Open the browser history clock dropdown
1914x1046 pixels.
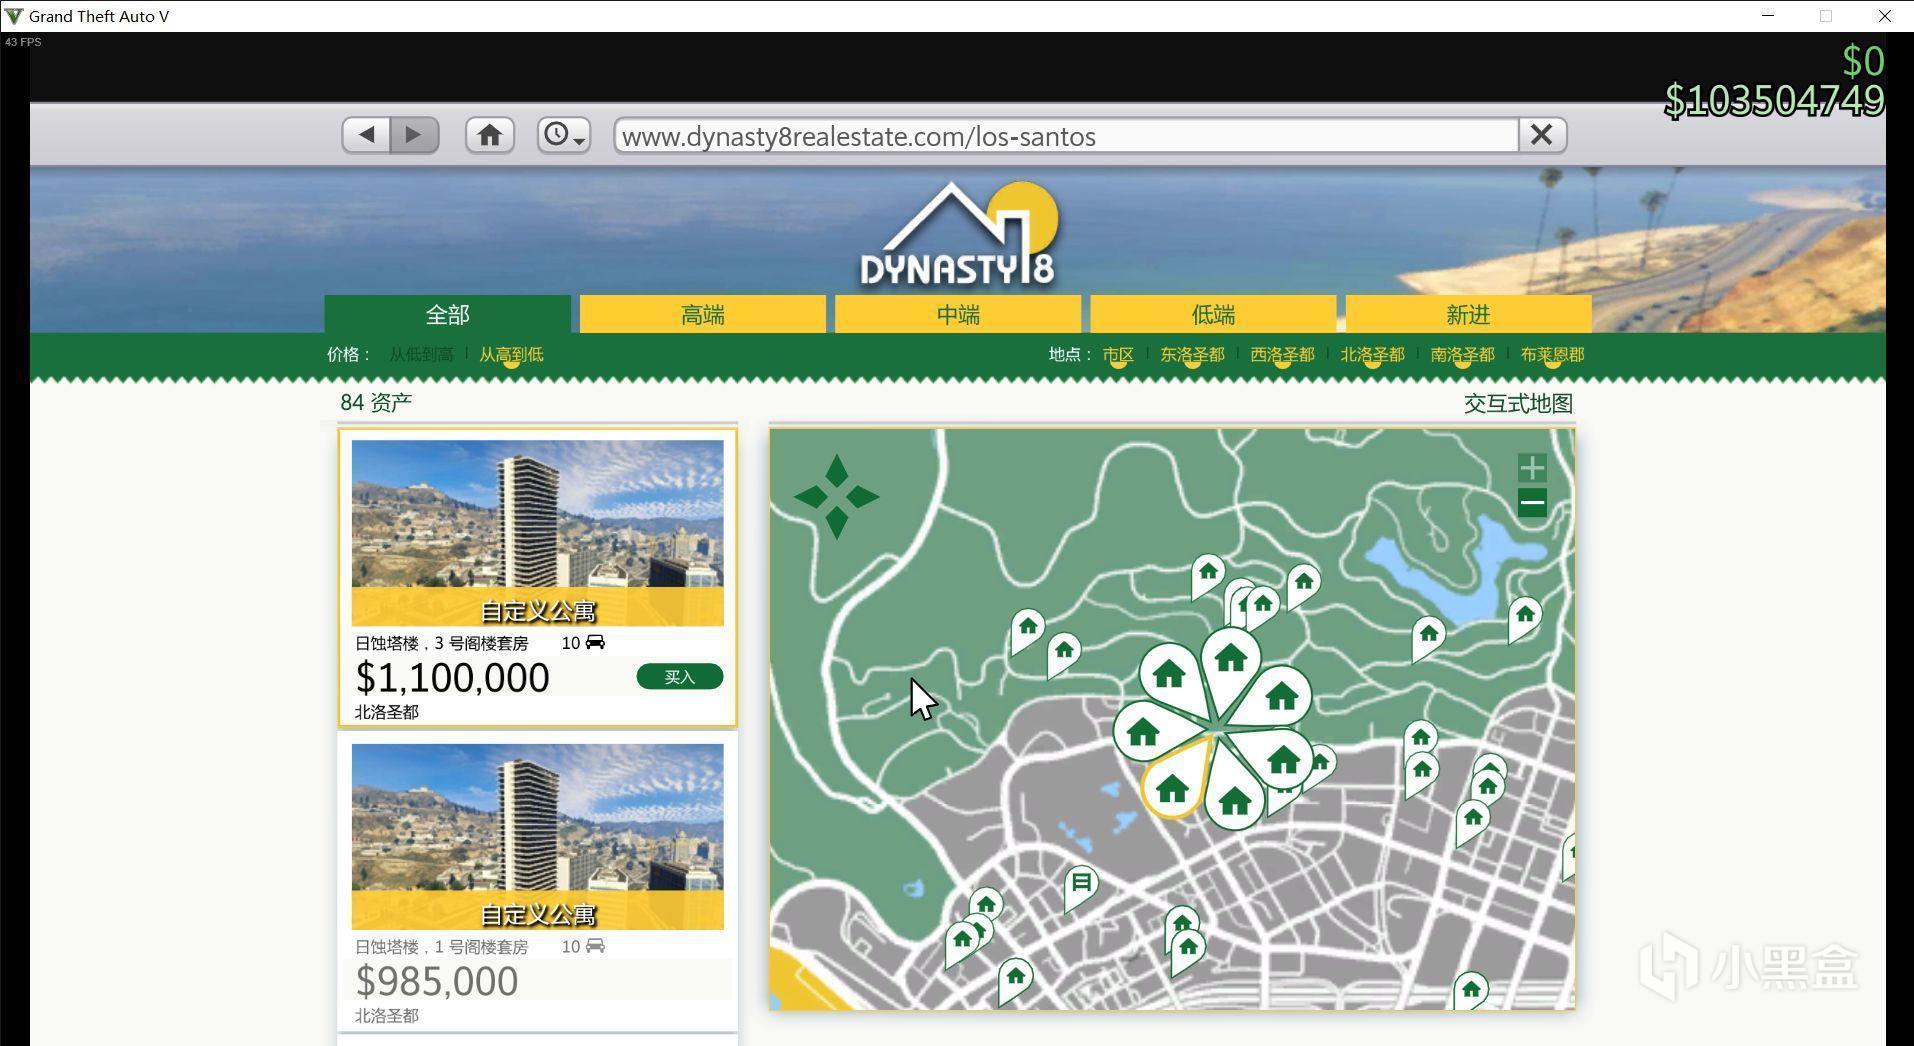(x=564, y=135)
